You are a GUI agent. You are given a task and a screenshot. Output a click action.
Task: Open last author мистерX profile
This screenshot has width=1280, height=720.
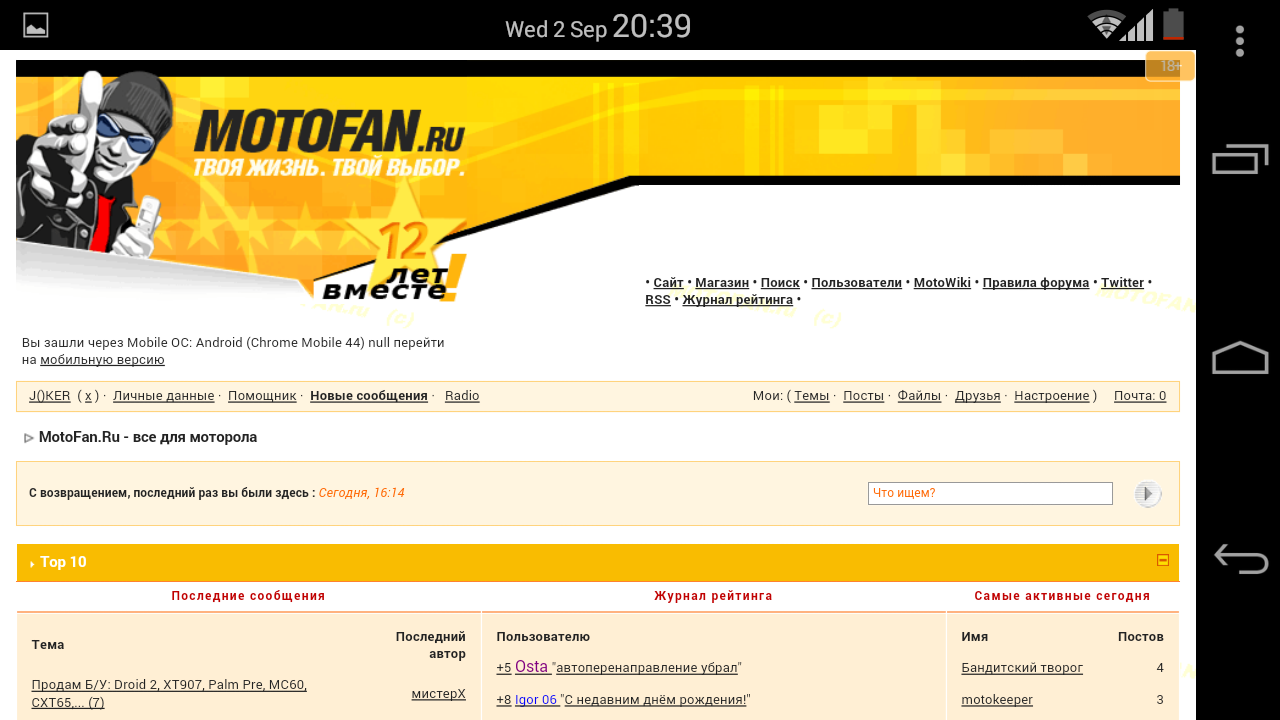[438, 694]
